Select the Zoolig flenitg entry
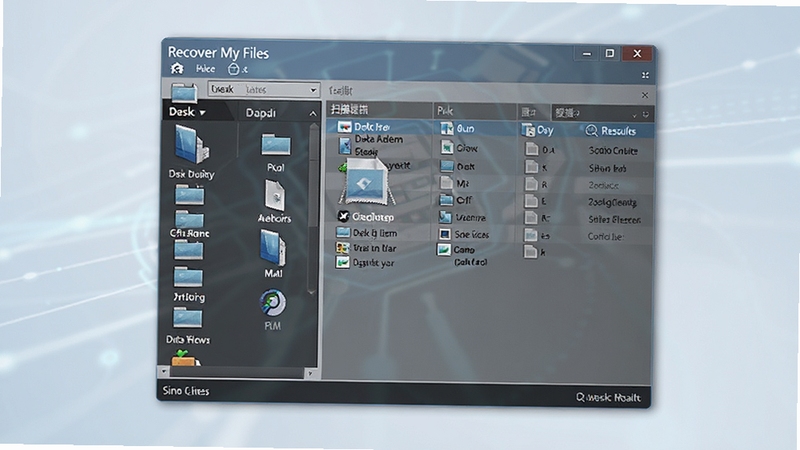 click(x=612, y=202)
